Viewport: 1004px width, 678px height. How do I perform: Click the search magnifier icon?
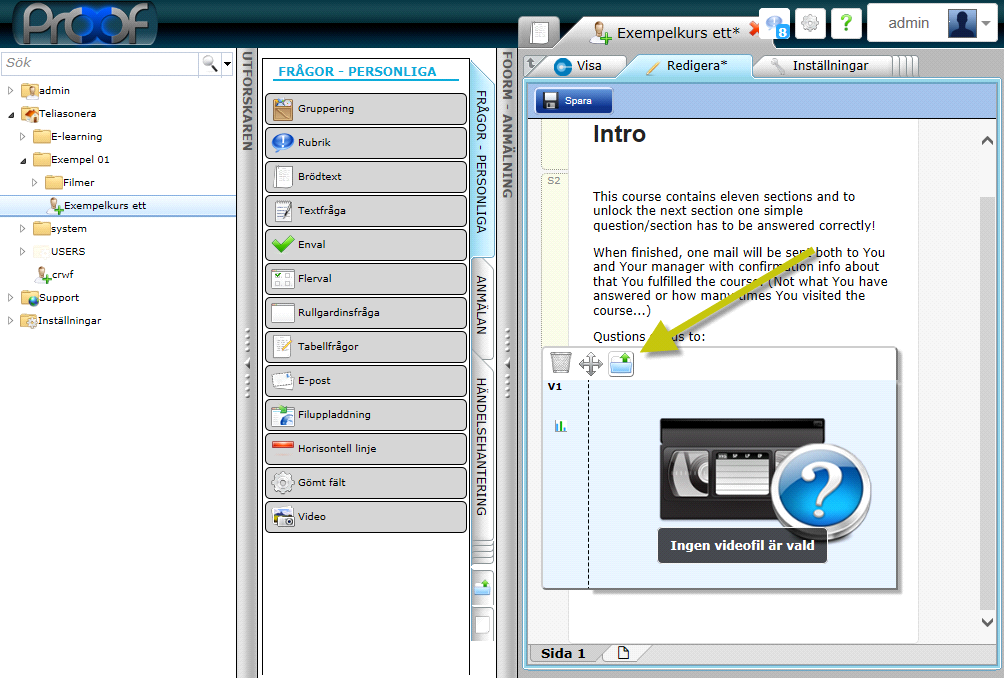pyautogui.click(x=210, y=63)
